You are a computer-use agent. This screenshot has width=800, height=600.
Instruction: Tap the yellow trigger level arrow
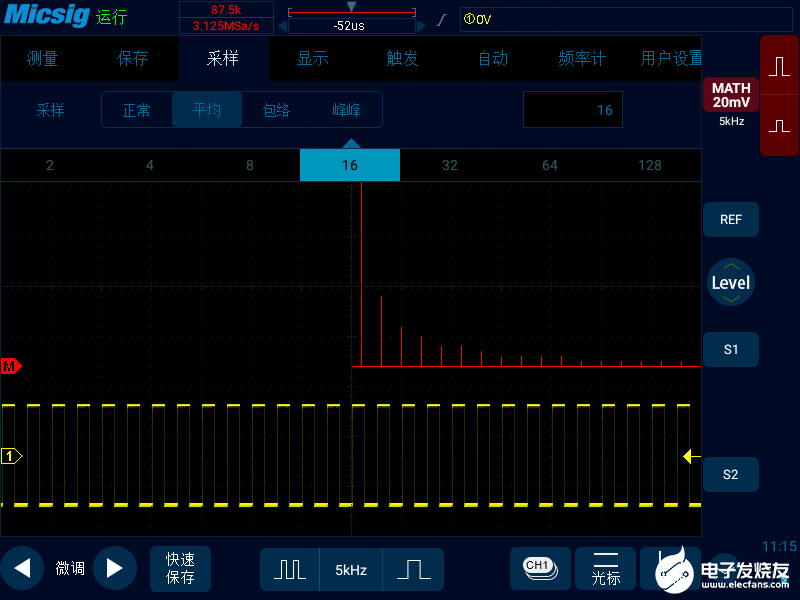click(691, 456)
